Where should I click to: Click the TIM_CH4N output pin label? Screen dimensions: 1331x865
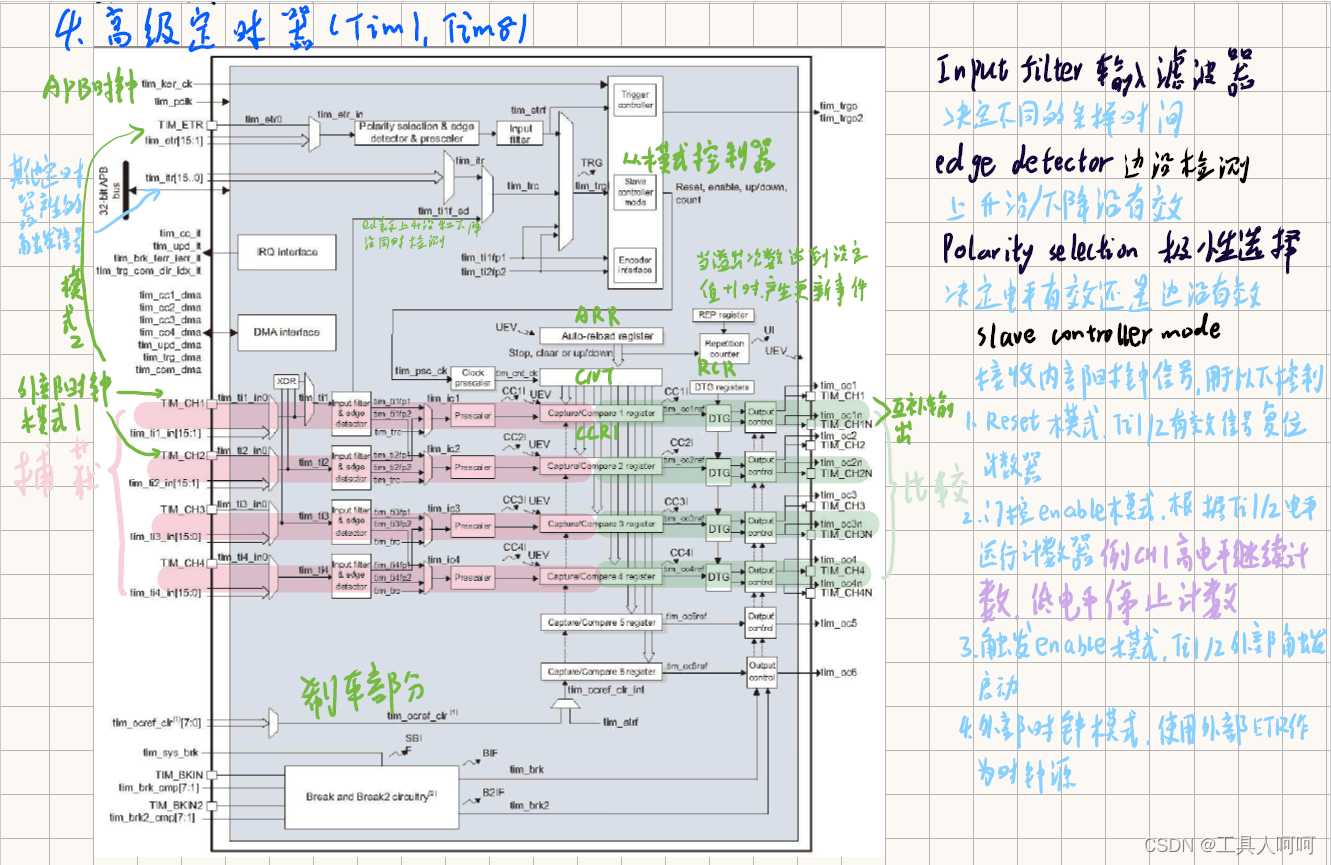tap(846, 593)
